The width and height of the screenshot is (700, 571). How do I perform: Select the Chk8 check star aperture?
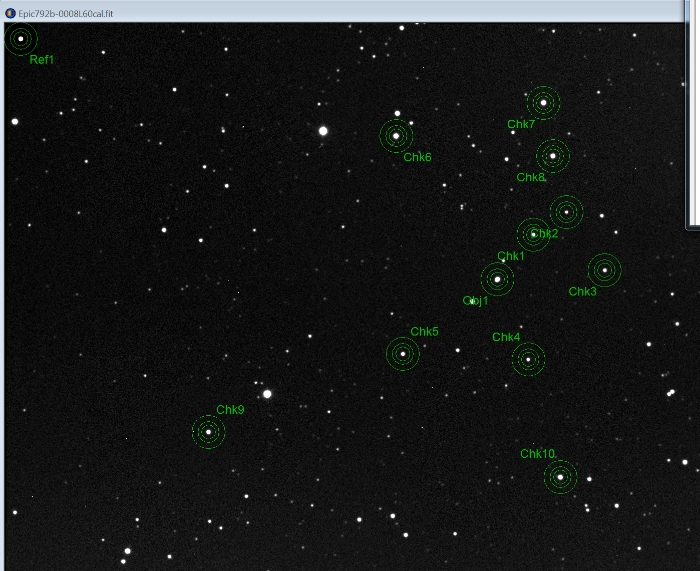point(552,155)
